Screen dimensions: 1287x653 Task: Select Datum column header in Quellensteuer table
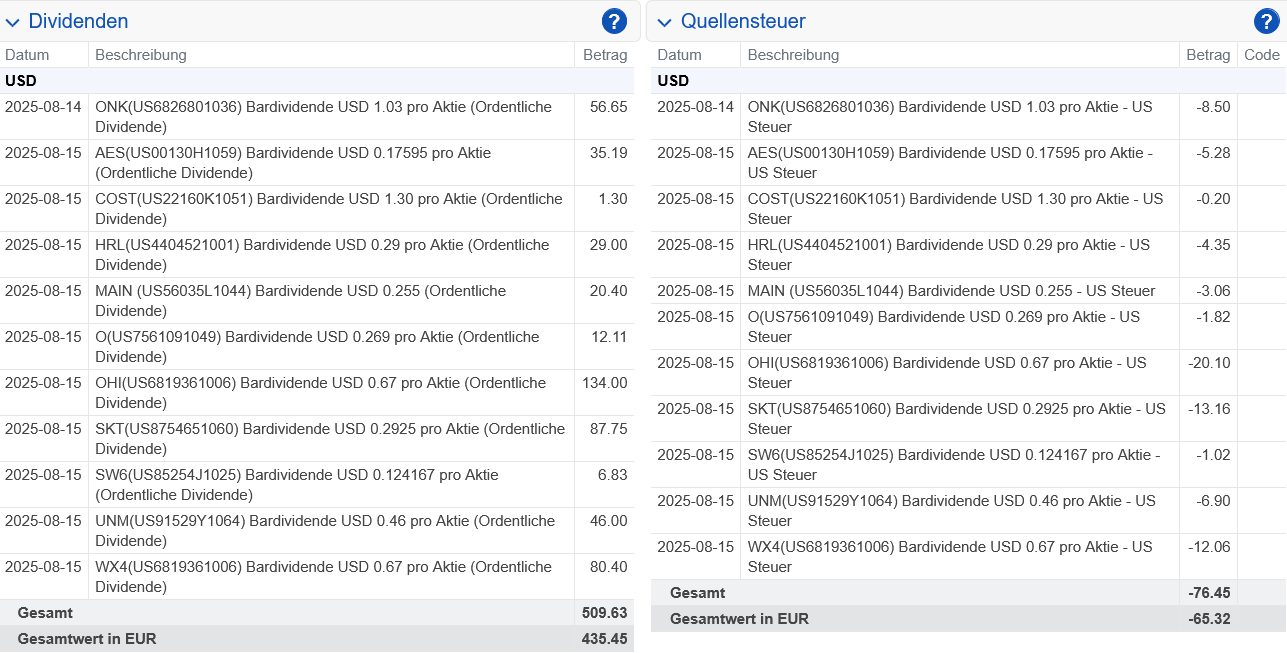click(679, 55)
